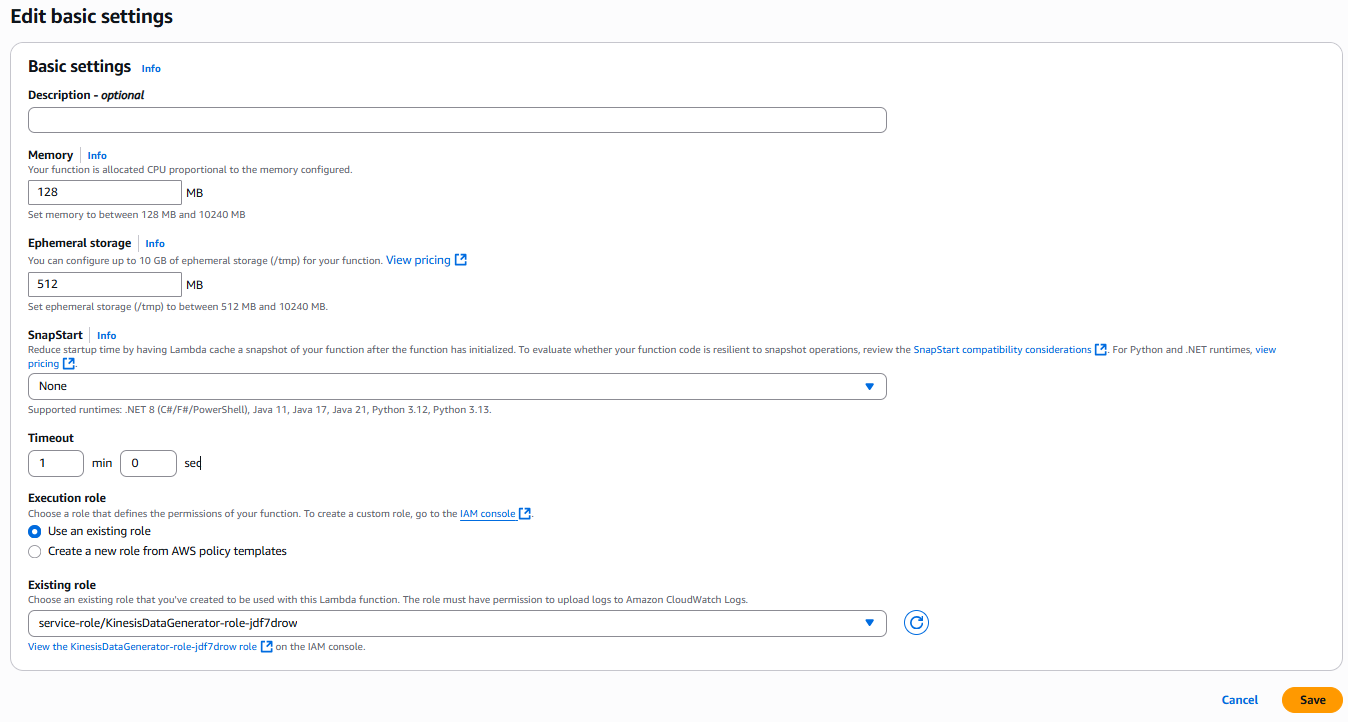Click external icon after SnapStart compatibility considerations
Image resolution: width=1348 pixels, height=722 pixels.
pyautogui.click(x=1101, y=350)
